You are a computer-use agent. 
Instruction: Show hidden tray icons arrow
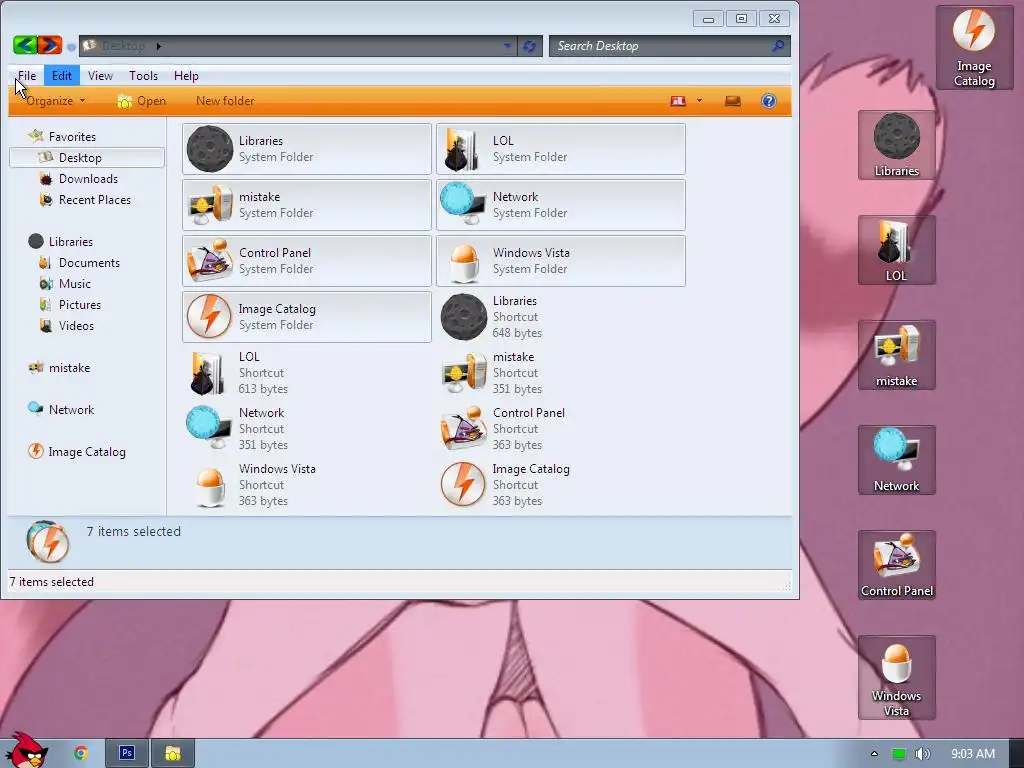click(874, 754)
